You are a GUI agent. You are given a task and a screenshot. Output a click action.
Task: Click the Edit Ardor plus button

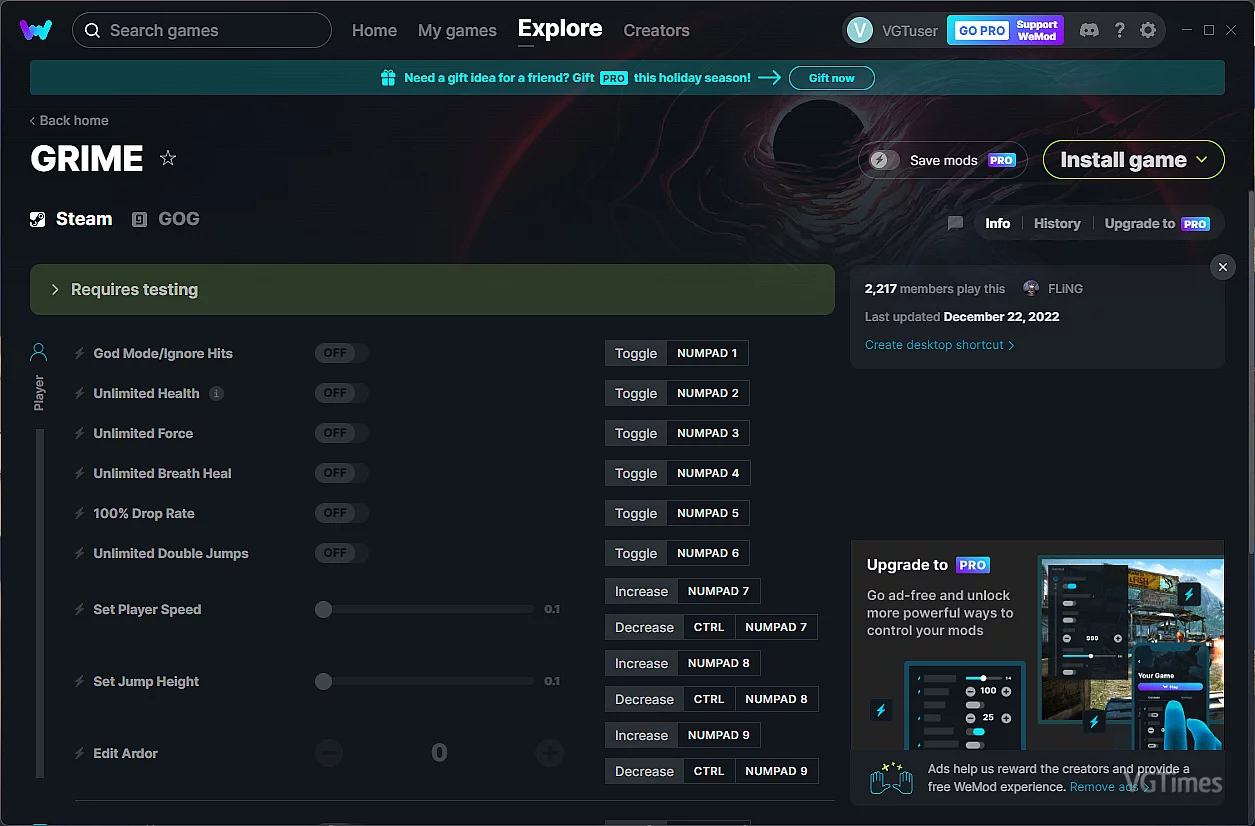(x=549, y=753)
